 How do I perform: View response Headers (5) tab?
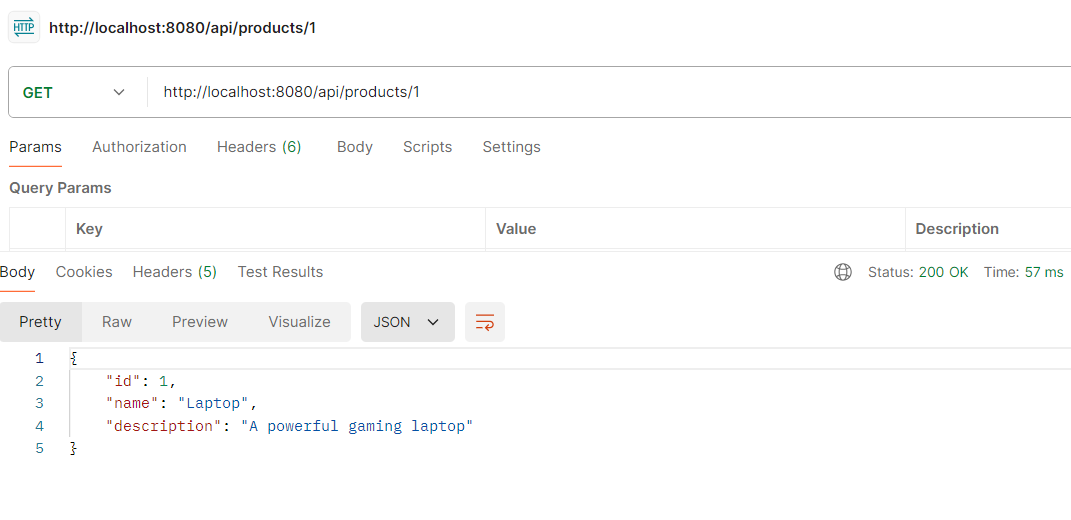(175, 272)
